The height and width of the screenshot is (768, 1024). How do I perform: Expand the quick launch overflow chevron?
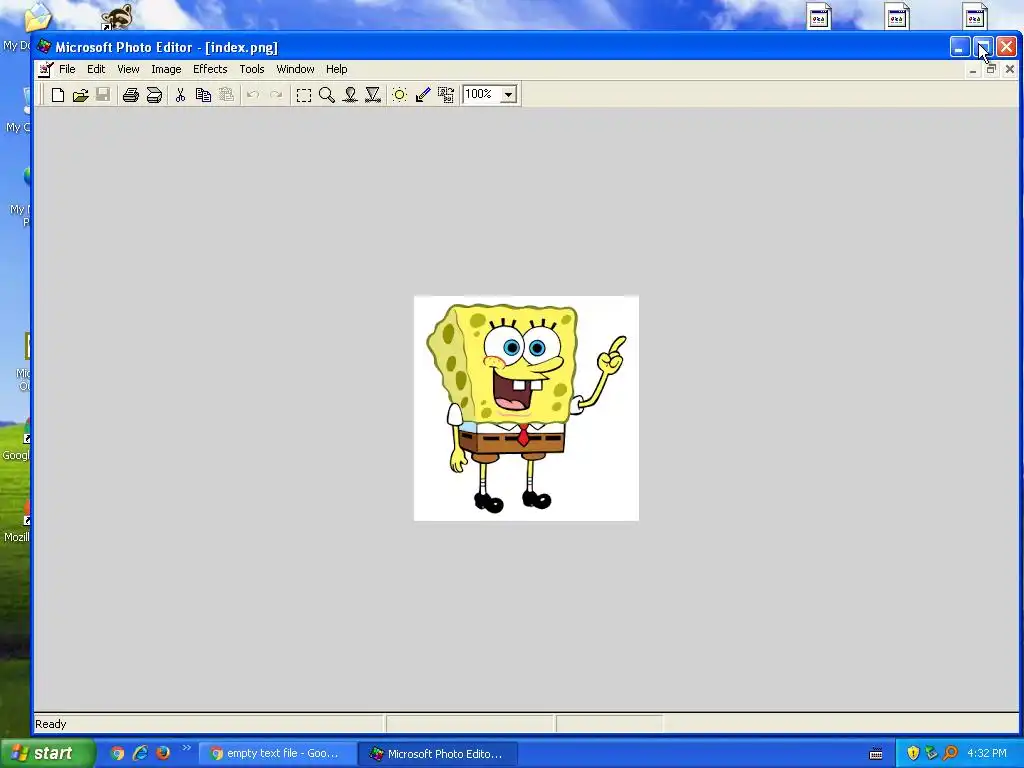click(186, 748)
